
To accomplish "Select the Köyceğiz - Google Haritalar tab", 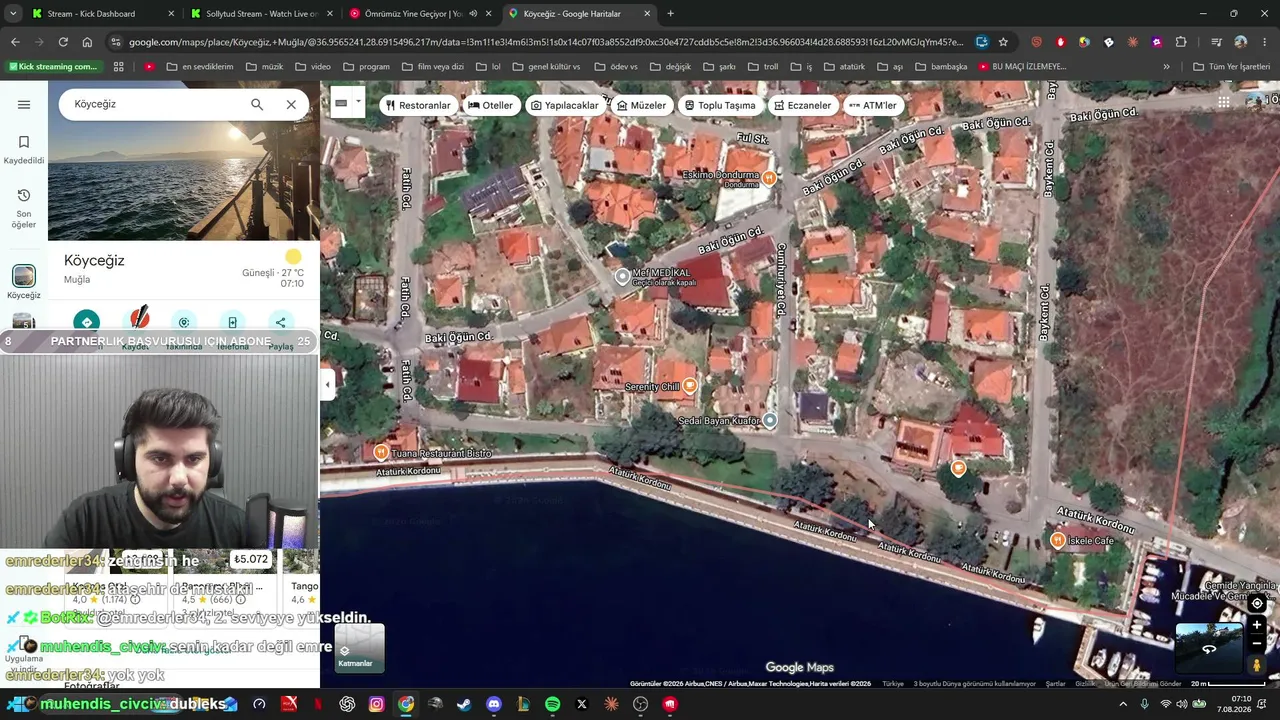I will coord(580,14).
